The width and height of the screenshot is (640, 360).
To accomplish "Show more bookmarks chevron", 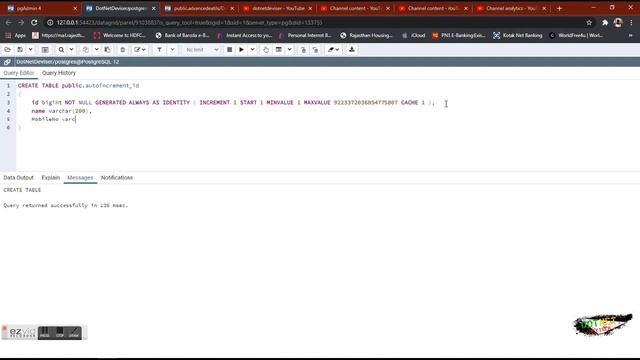I will point(631,36).
